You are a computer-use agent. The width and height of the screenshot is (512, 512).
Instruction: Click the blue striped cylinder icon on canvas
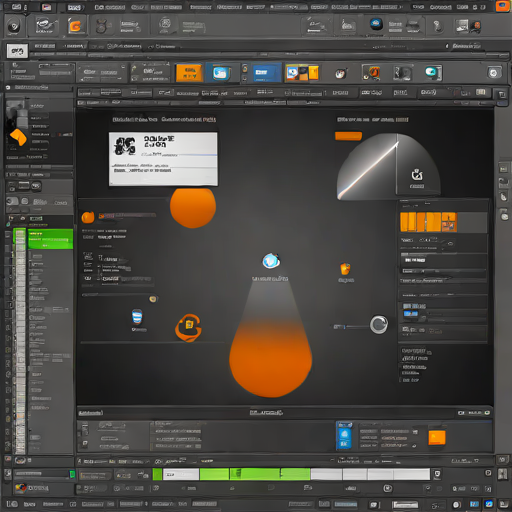click(137, 317)
